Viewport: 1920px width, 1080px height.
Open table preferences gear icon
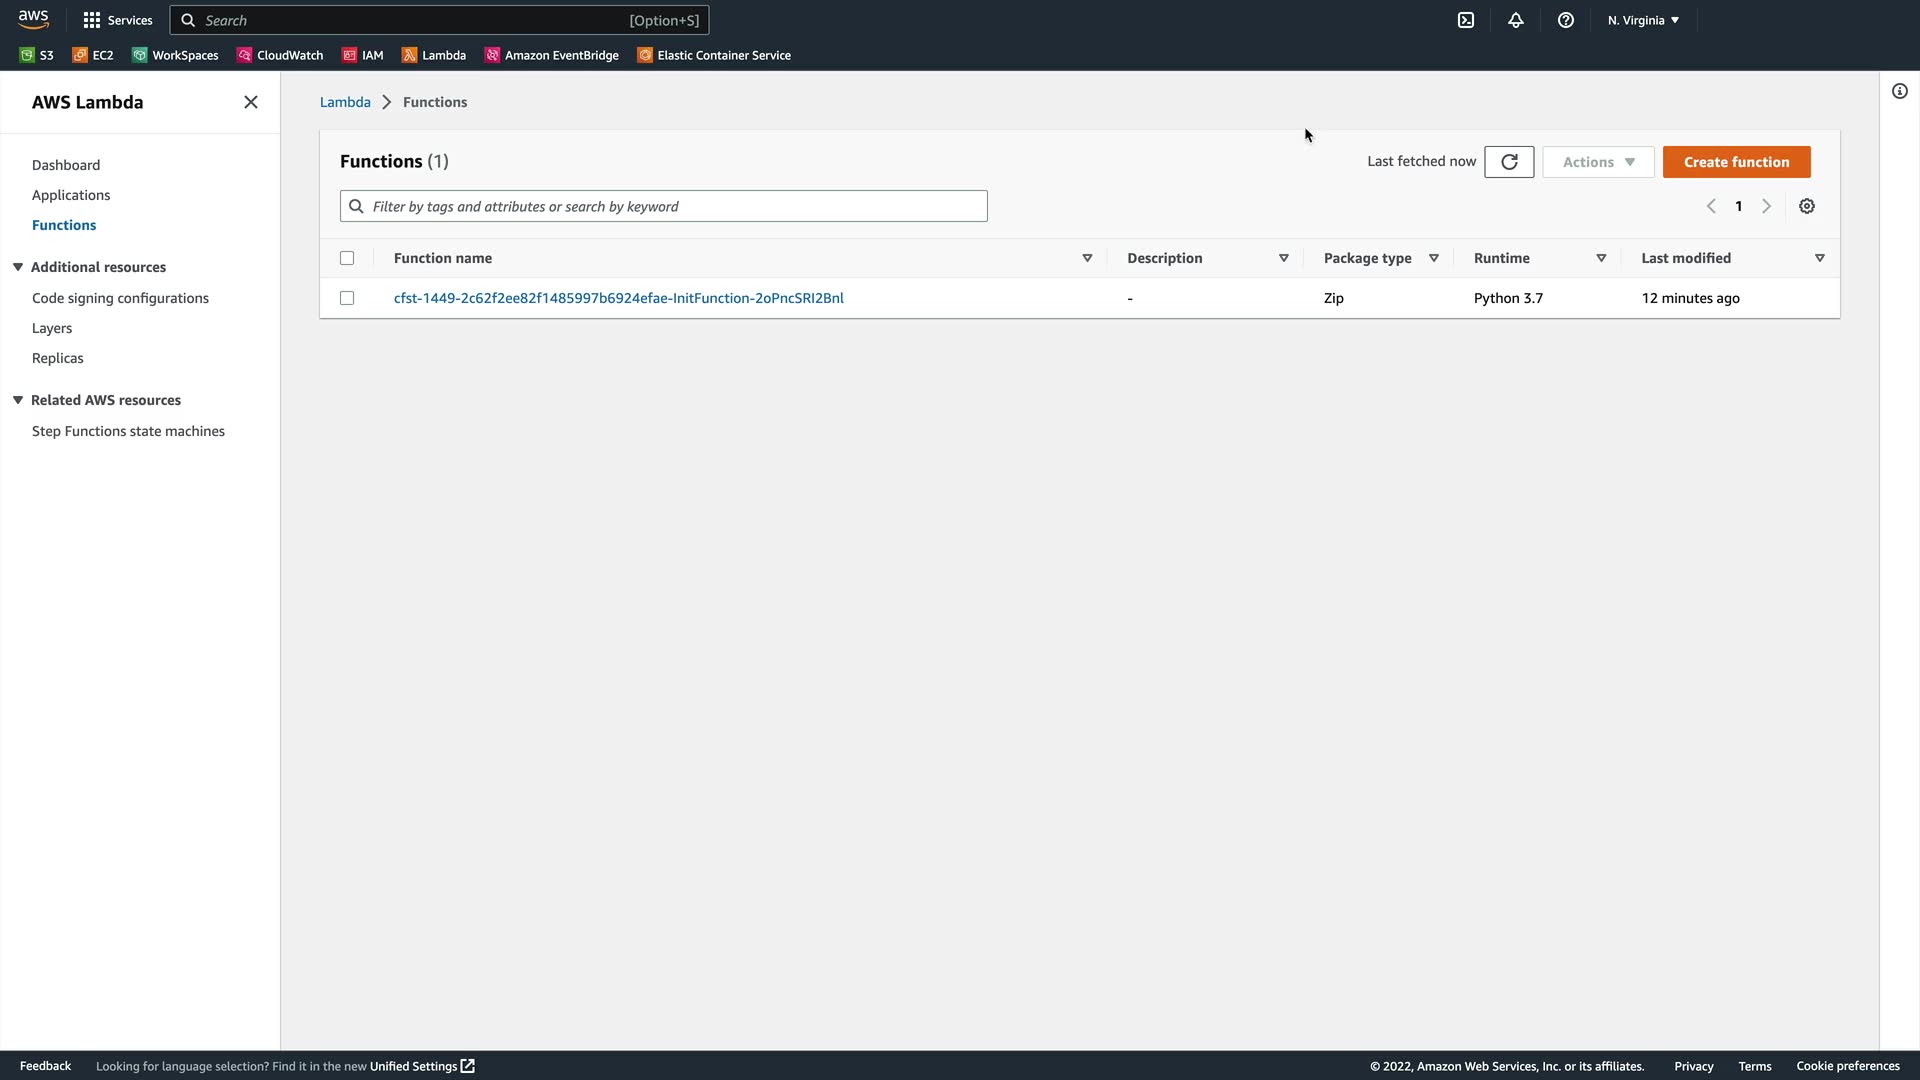[x=1807, y=206]
